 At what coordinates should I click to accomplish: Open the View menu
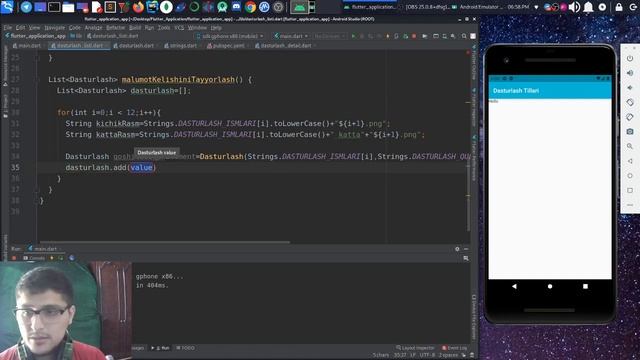point(34,28)
